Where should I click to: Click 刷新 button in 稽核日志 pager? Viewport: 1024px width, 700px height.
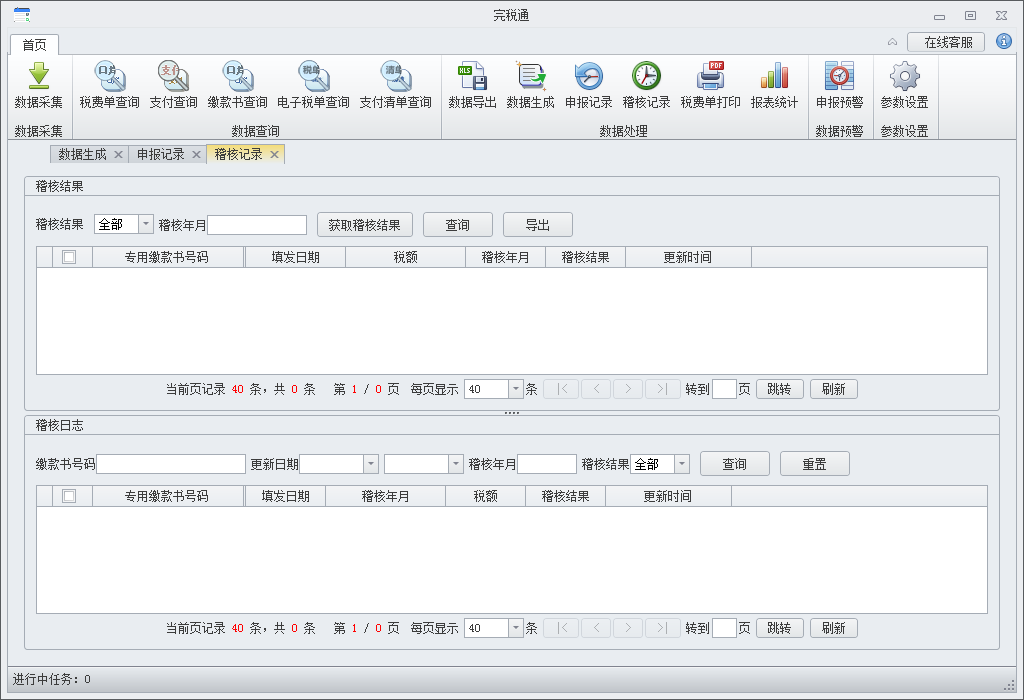834,628
